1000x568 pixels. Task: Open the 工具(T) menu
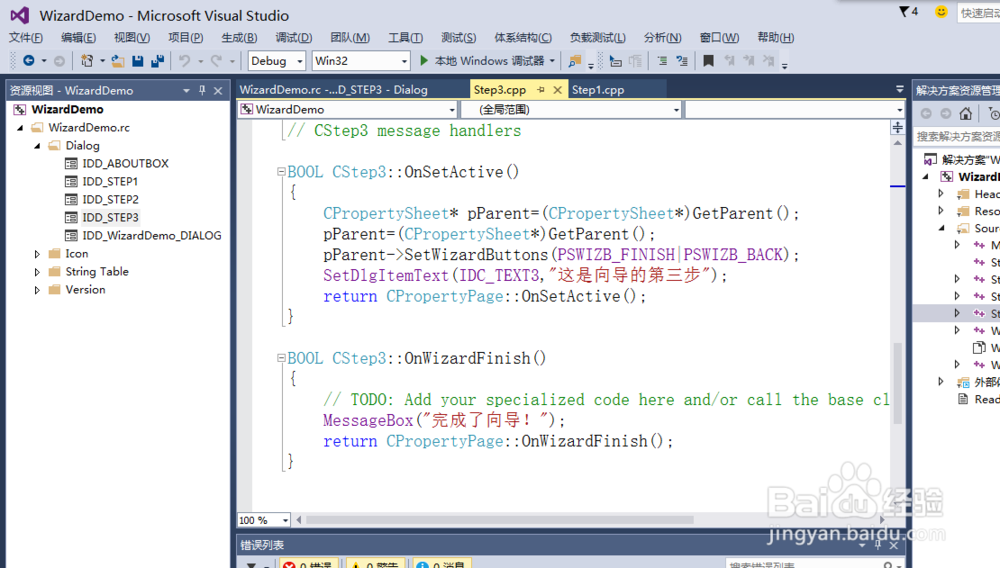(x=406, y=38)
